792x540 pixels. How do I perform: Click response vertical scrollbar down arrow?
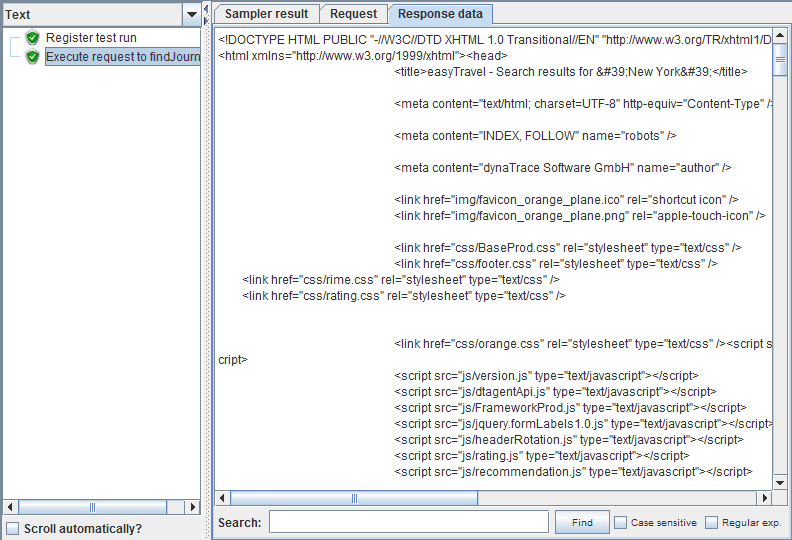click(780, 482)
